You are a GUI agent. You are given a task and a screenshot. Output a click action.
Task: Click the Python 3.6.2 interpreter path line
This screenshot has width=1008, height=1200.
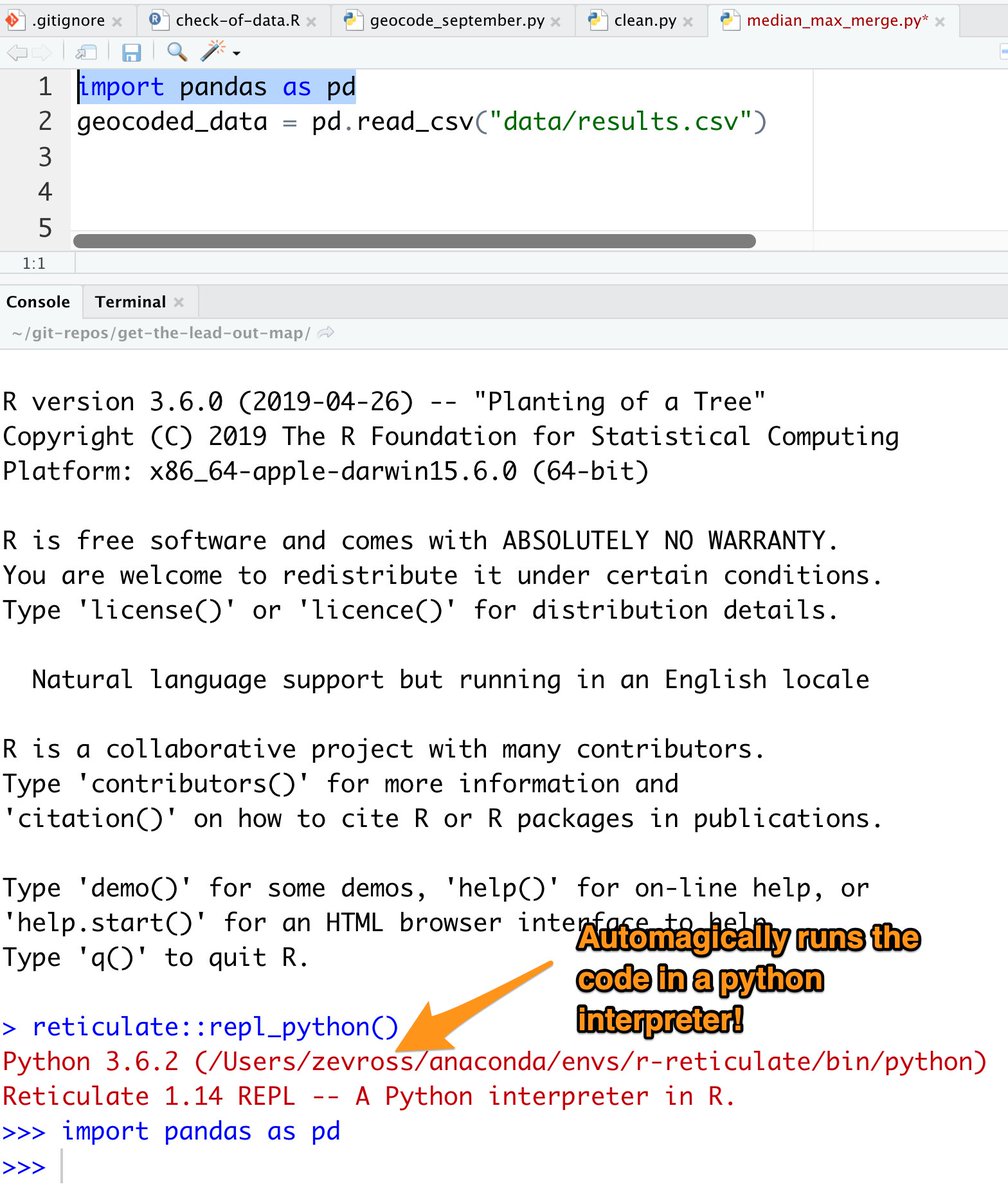pyautogui.click(x=495, y=1062)
